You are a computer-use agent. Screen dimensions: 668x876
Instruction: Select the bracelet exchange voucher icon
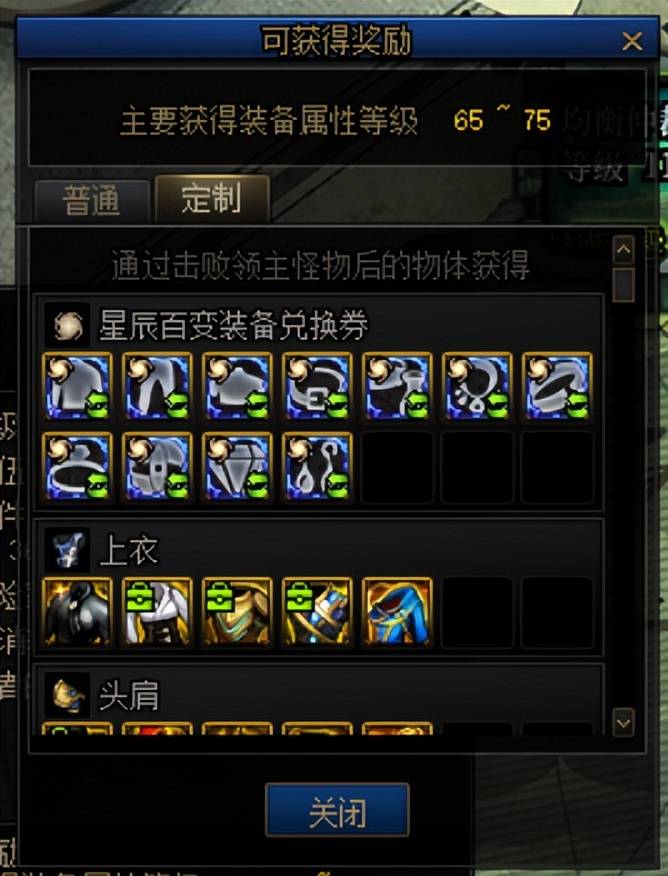pyautogui.click(x=557, y=386)
